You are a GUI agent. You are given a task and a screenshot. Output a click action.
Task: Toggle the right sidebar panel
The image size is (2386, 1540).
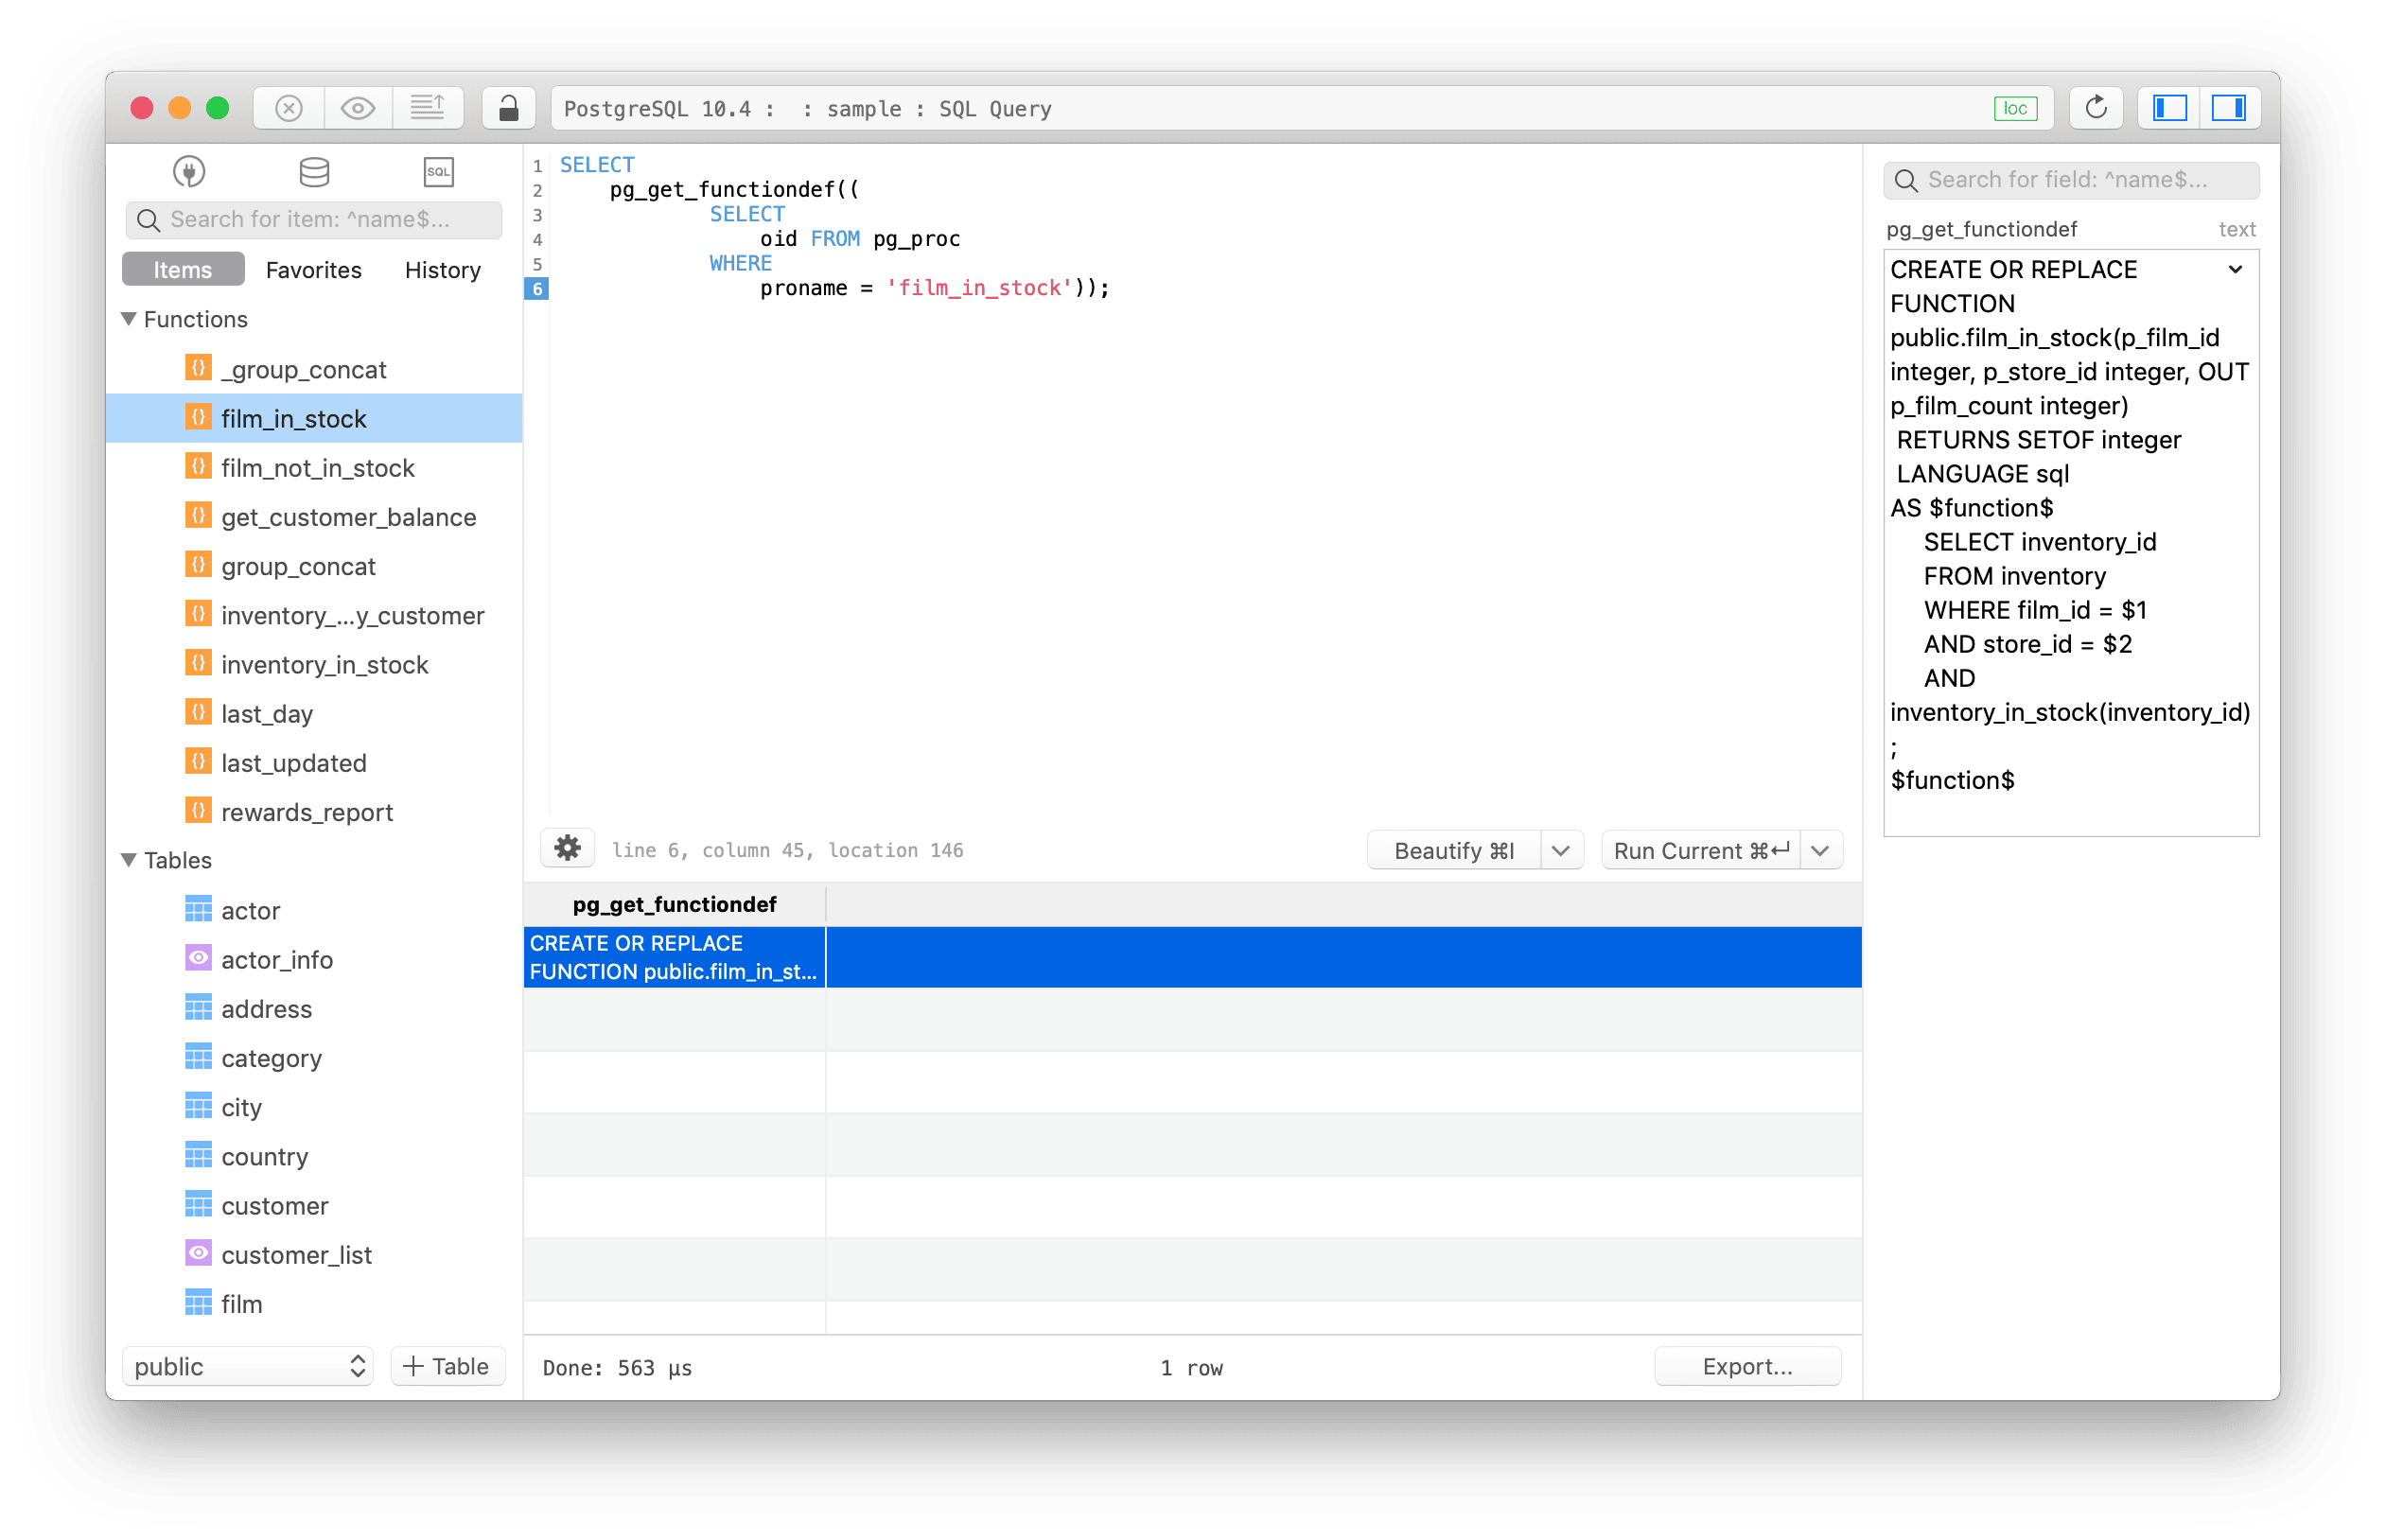[2229, 108]
